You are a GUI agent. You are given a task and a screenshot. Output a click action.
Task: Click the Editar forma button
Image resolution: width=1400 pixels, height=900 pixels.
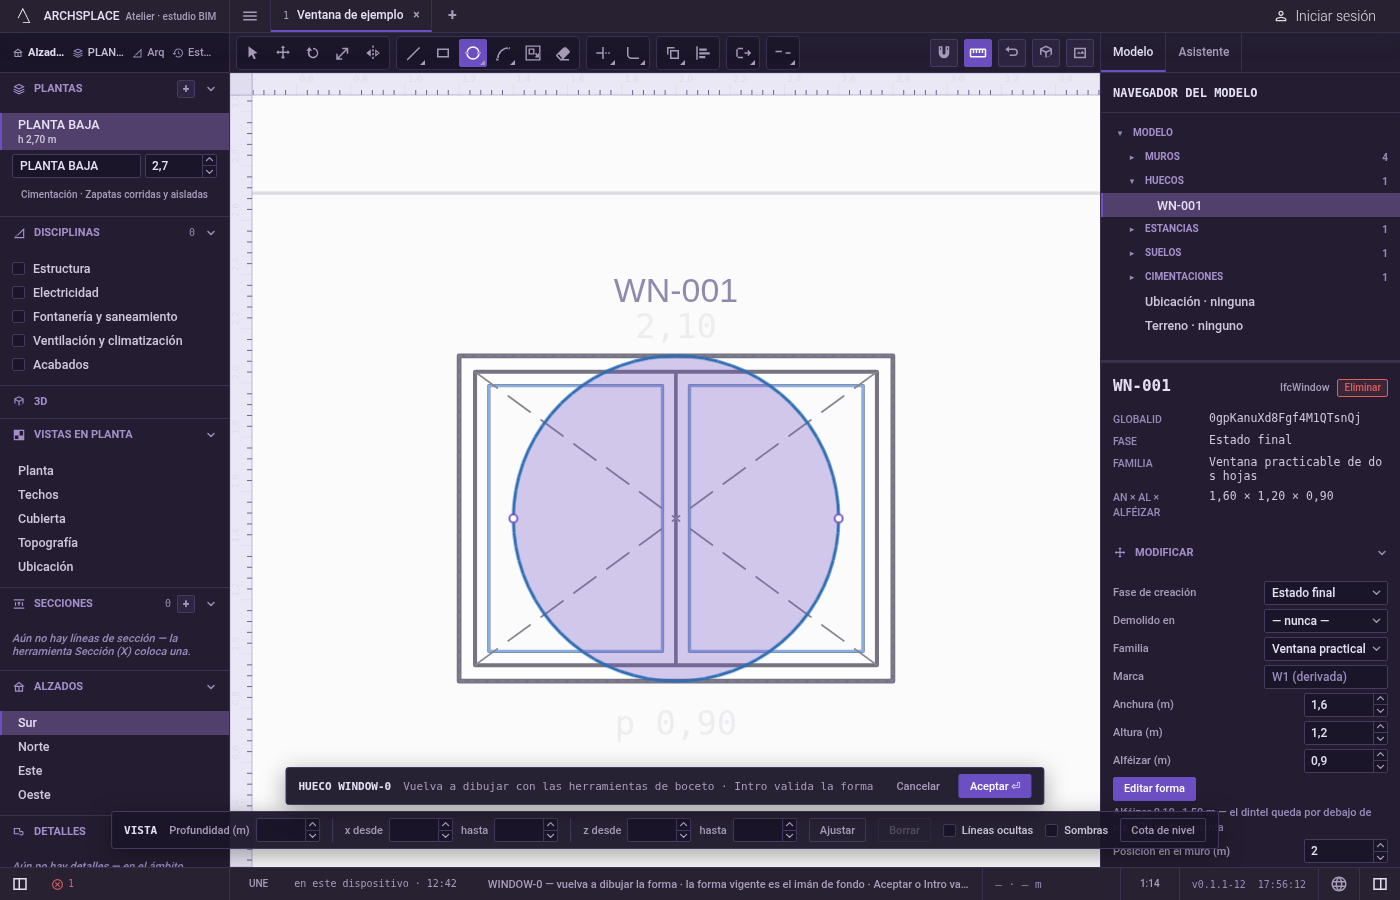tap(1154, 788)
